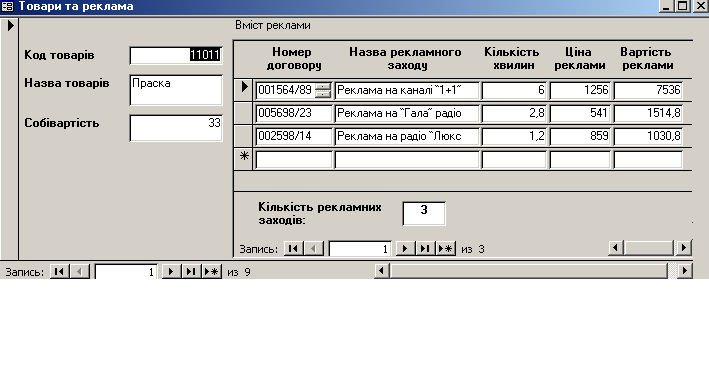Viewport: 709px width, 384px height.
Task: Click subform record number box
Action: (359, 249)
